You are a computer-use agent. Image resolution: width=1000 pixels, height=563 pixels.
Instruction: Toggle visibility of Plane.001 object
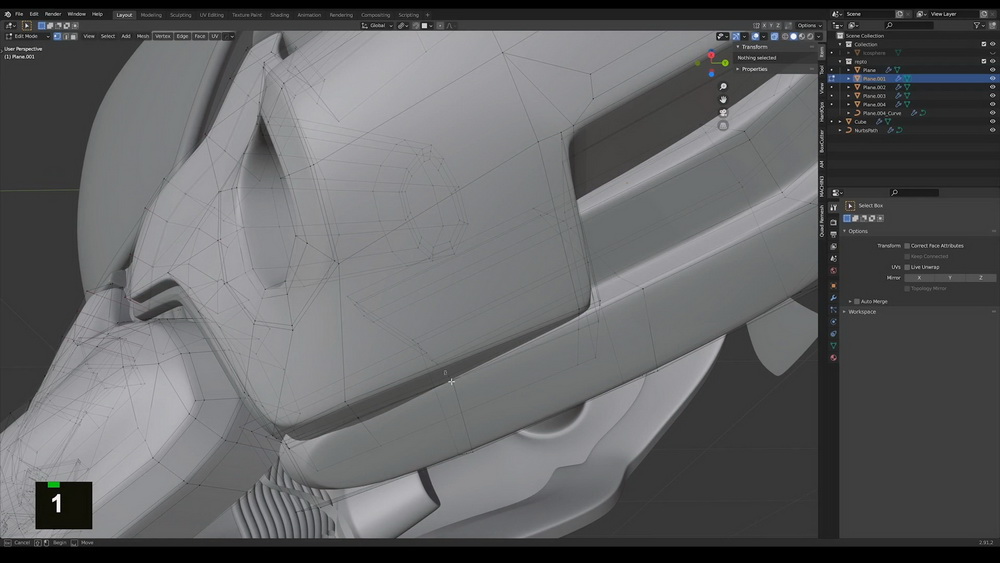[992, 78]
